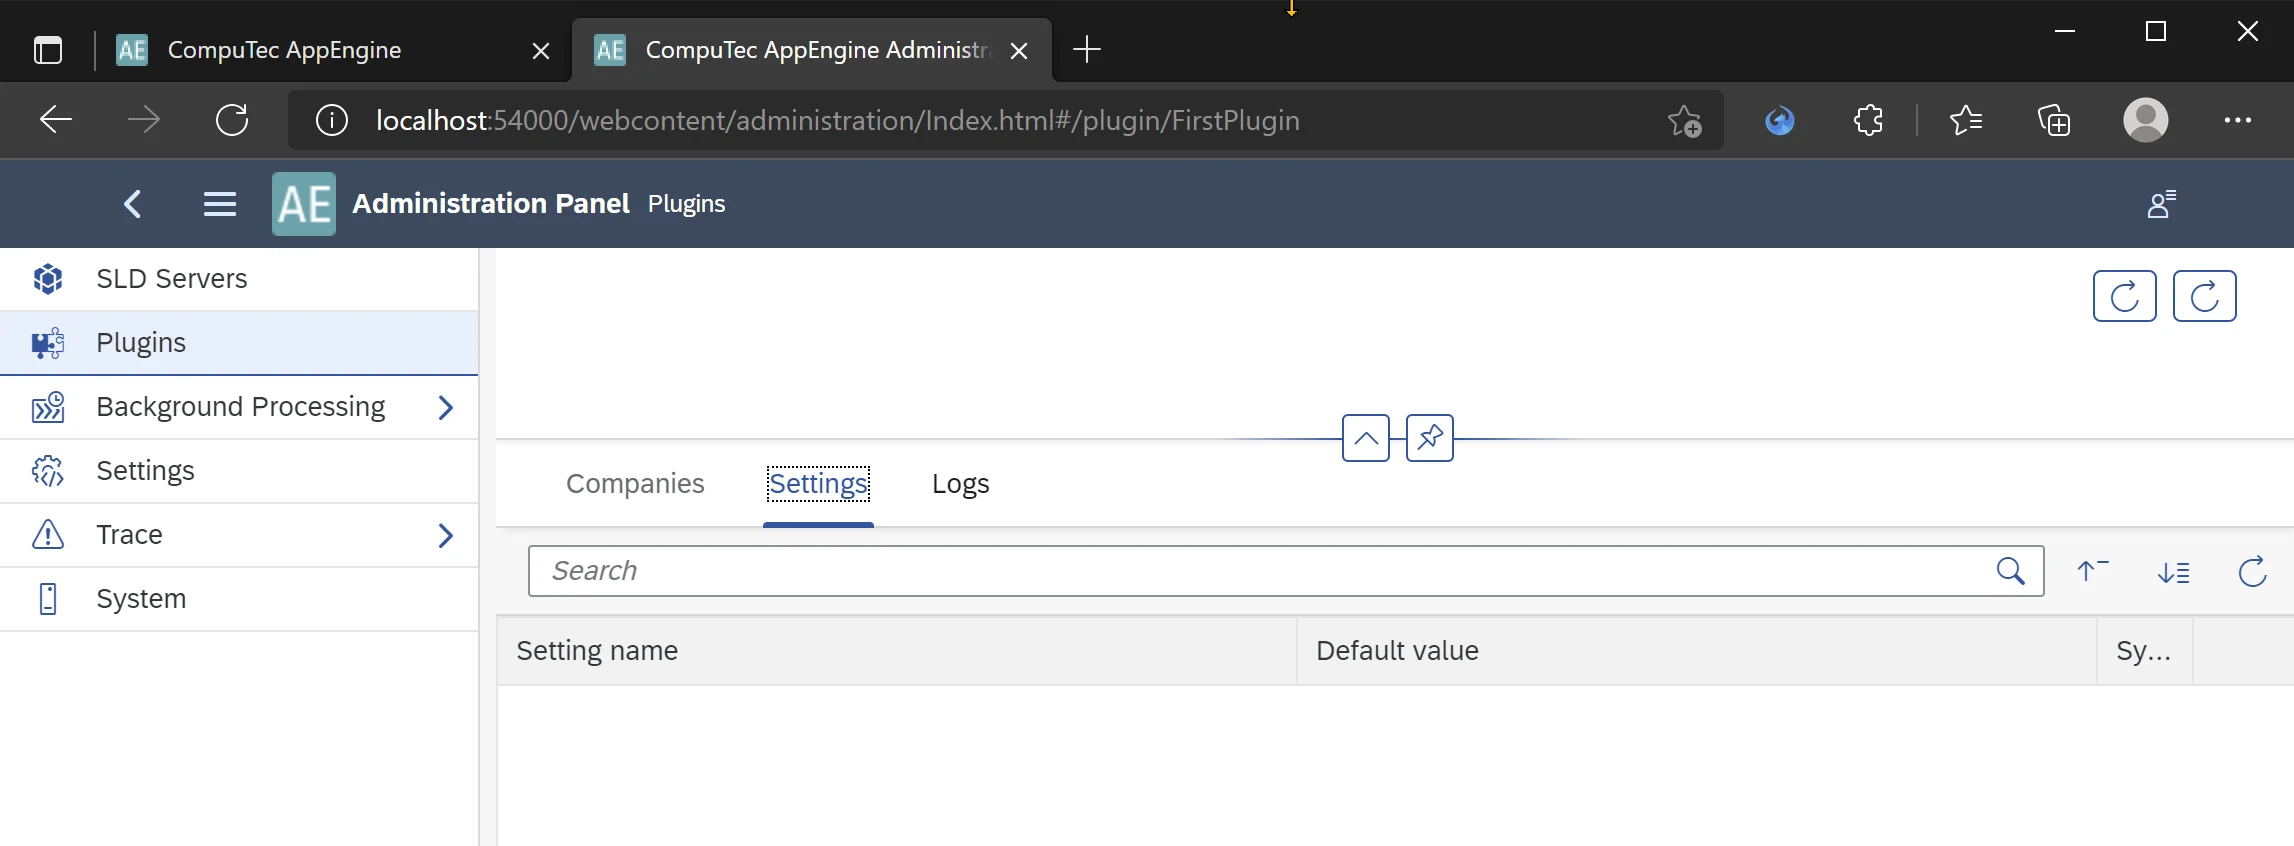The width and height of the screenshot is (2294, 846).
Task: Click the AE AppEngine logo
Action: [x=304, y=204]
